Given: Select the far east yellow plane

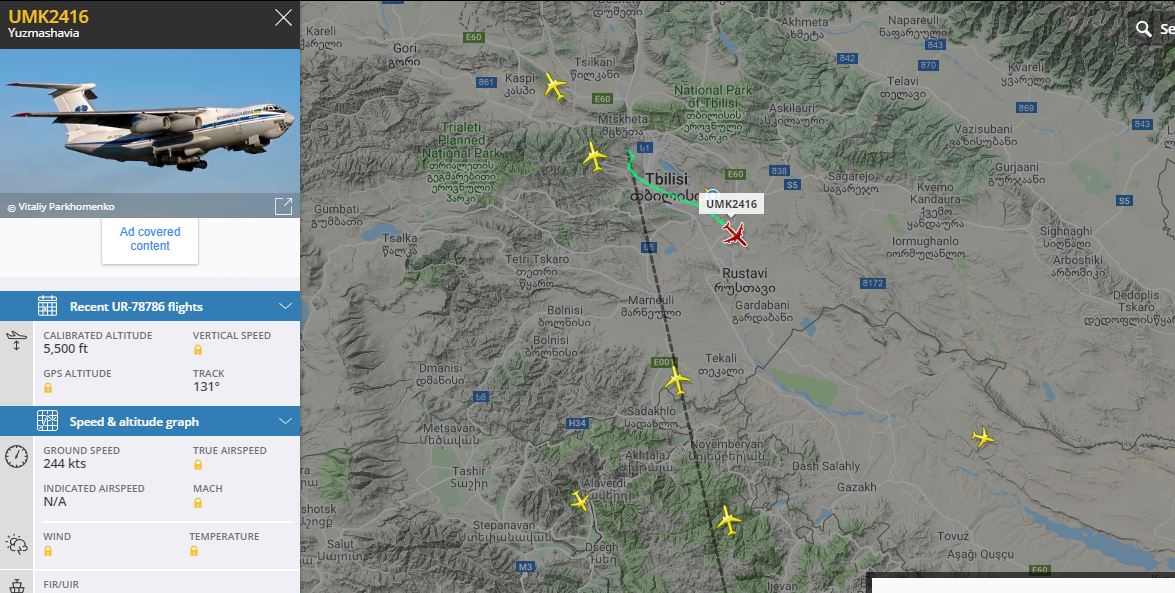Looking at the screenshot, I should 982,436.
